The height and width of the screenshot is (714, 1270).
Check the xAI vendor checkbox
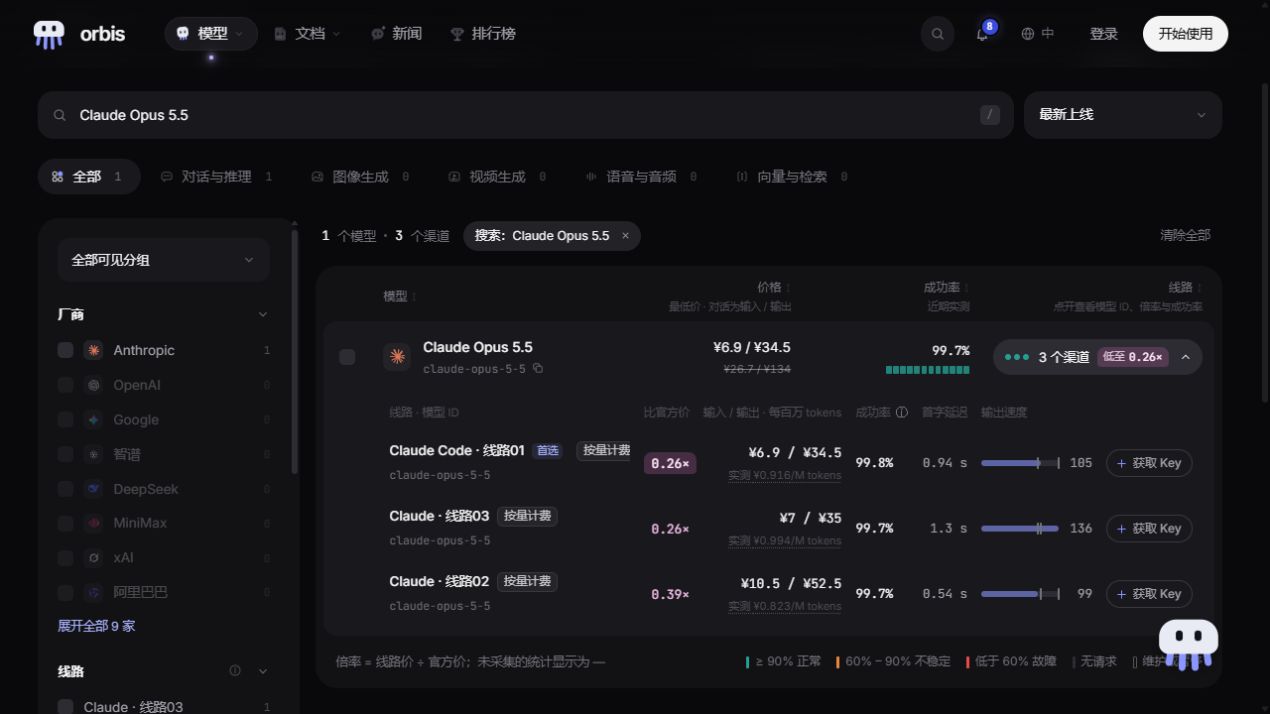tap(65, 558)
